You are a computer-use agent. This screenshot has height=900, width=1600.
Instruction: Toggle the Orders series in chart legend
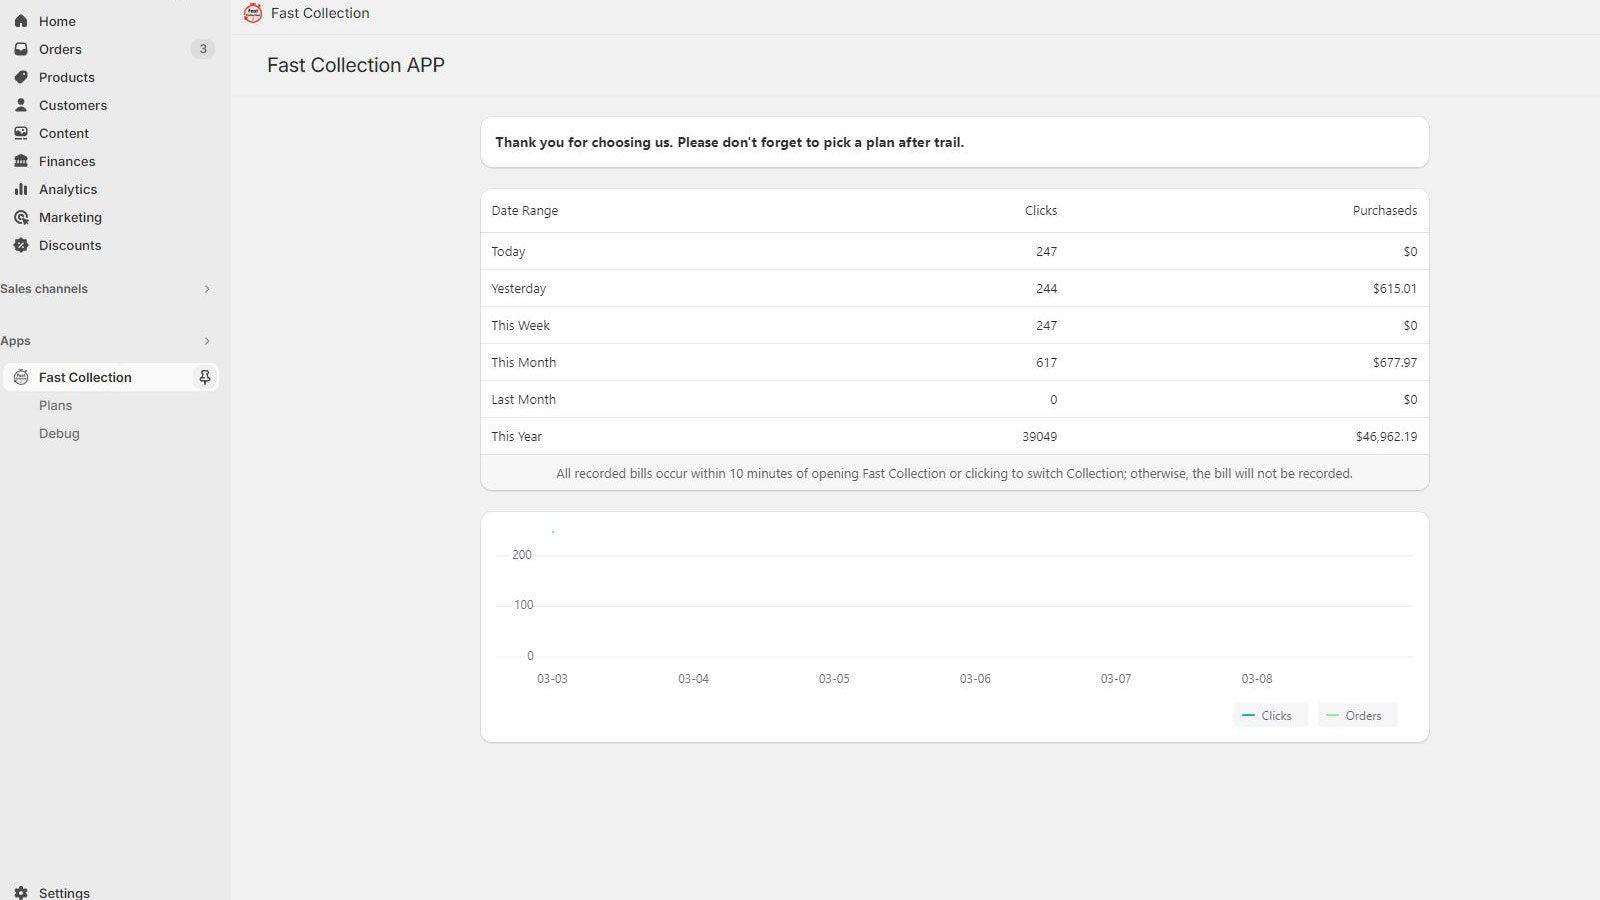[x=1356, y=715]
